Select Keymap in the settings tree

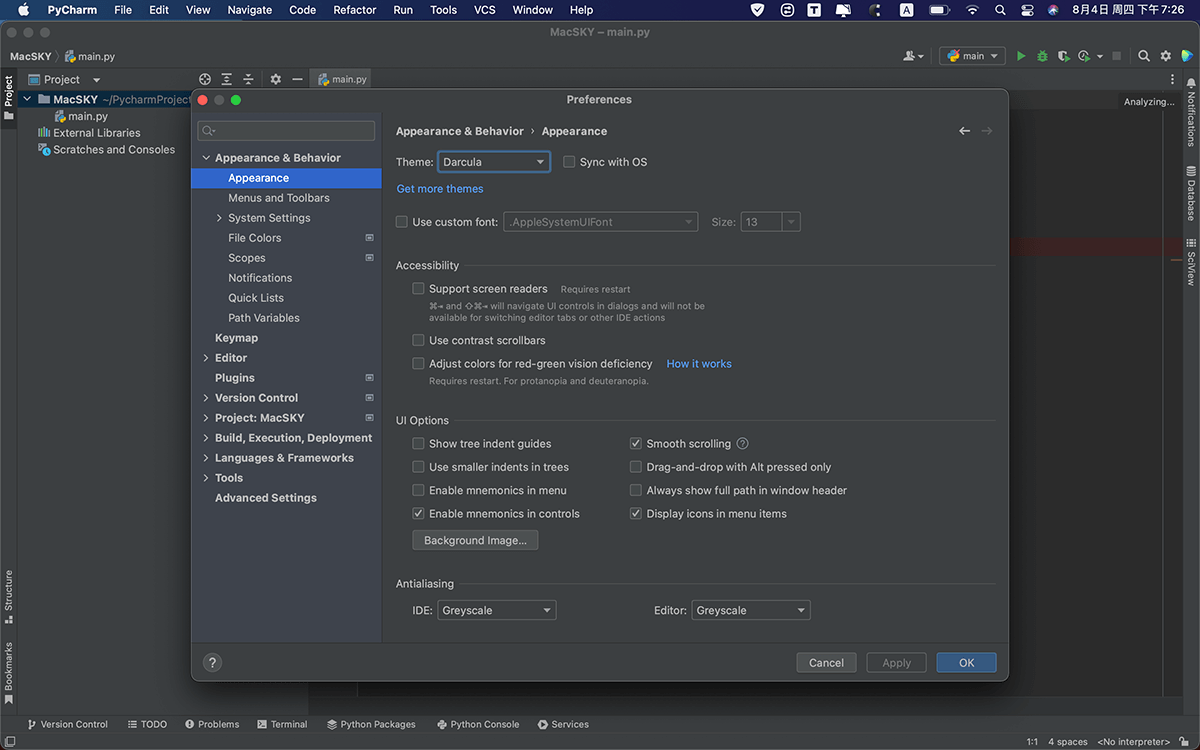236,338
